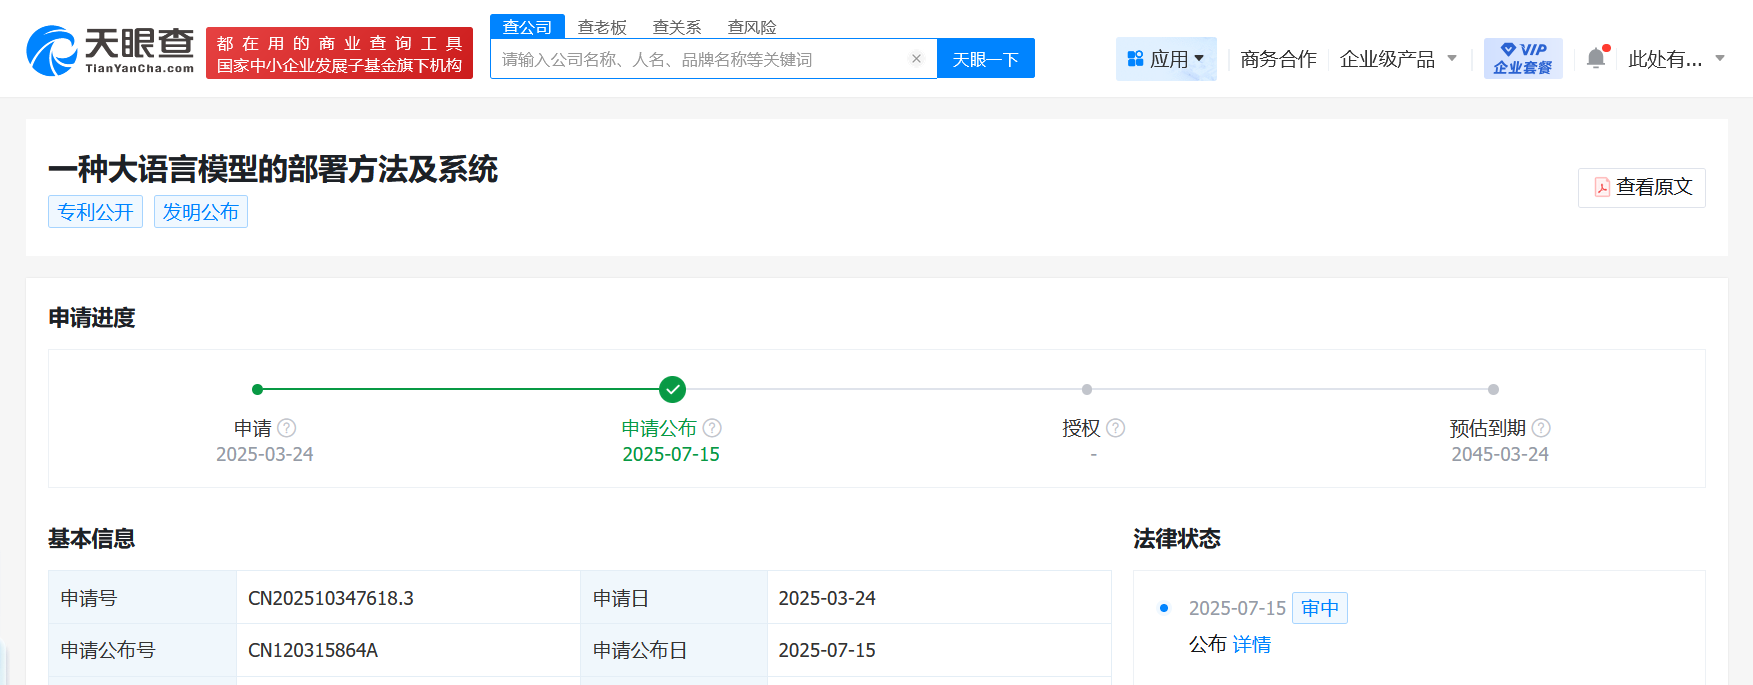Image resolution: width=1753 pixels, height=685 pixels.
Task: Click the help icon next to 预估到期
Action: click(x=1541, y=428)
